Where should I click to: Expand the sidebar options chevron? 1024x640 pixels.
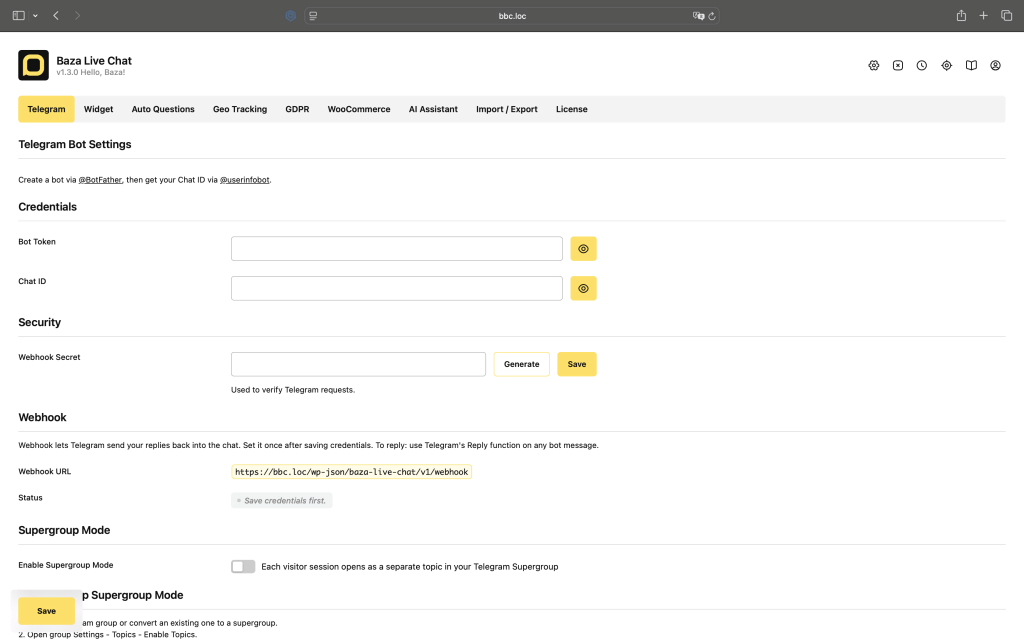(35, 16)
